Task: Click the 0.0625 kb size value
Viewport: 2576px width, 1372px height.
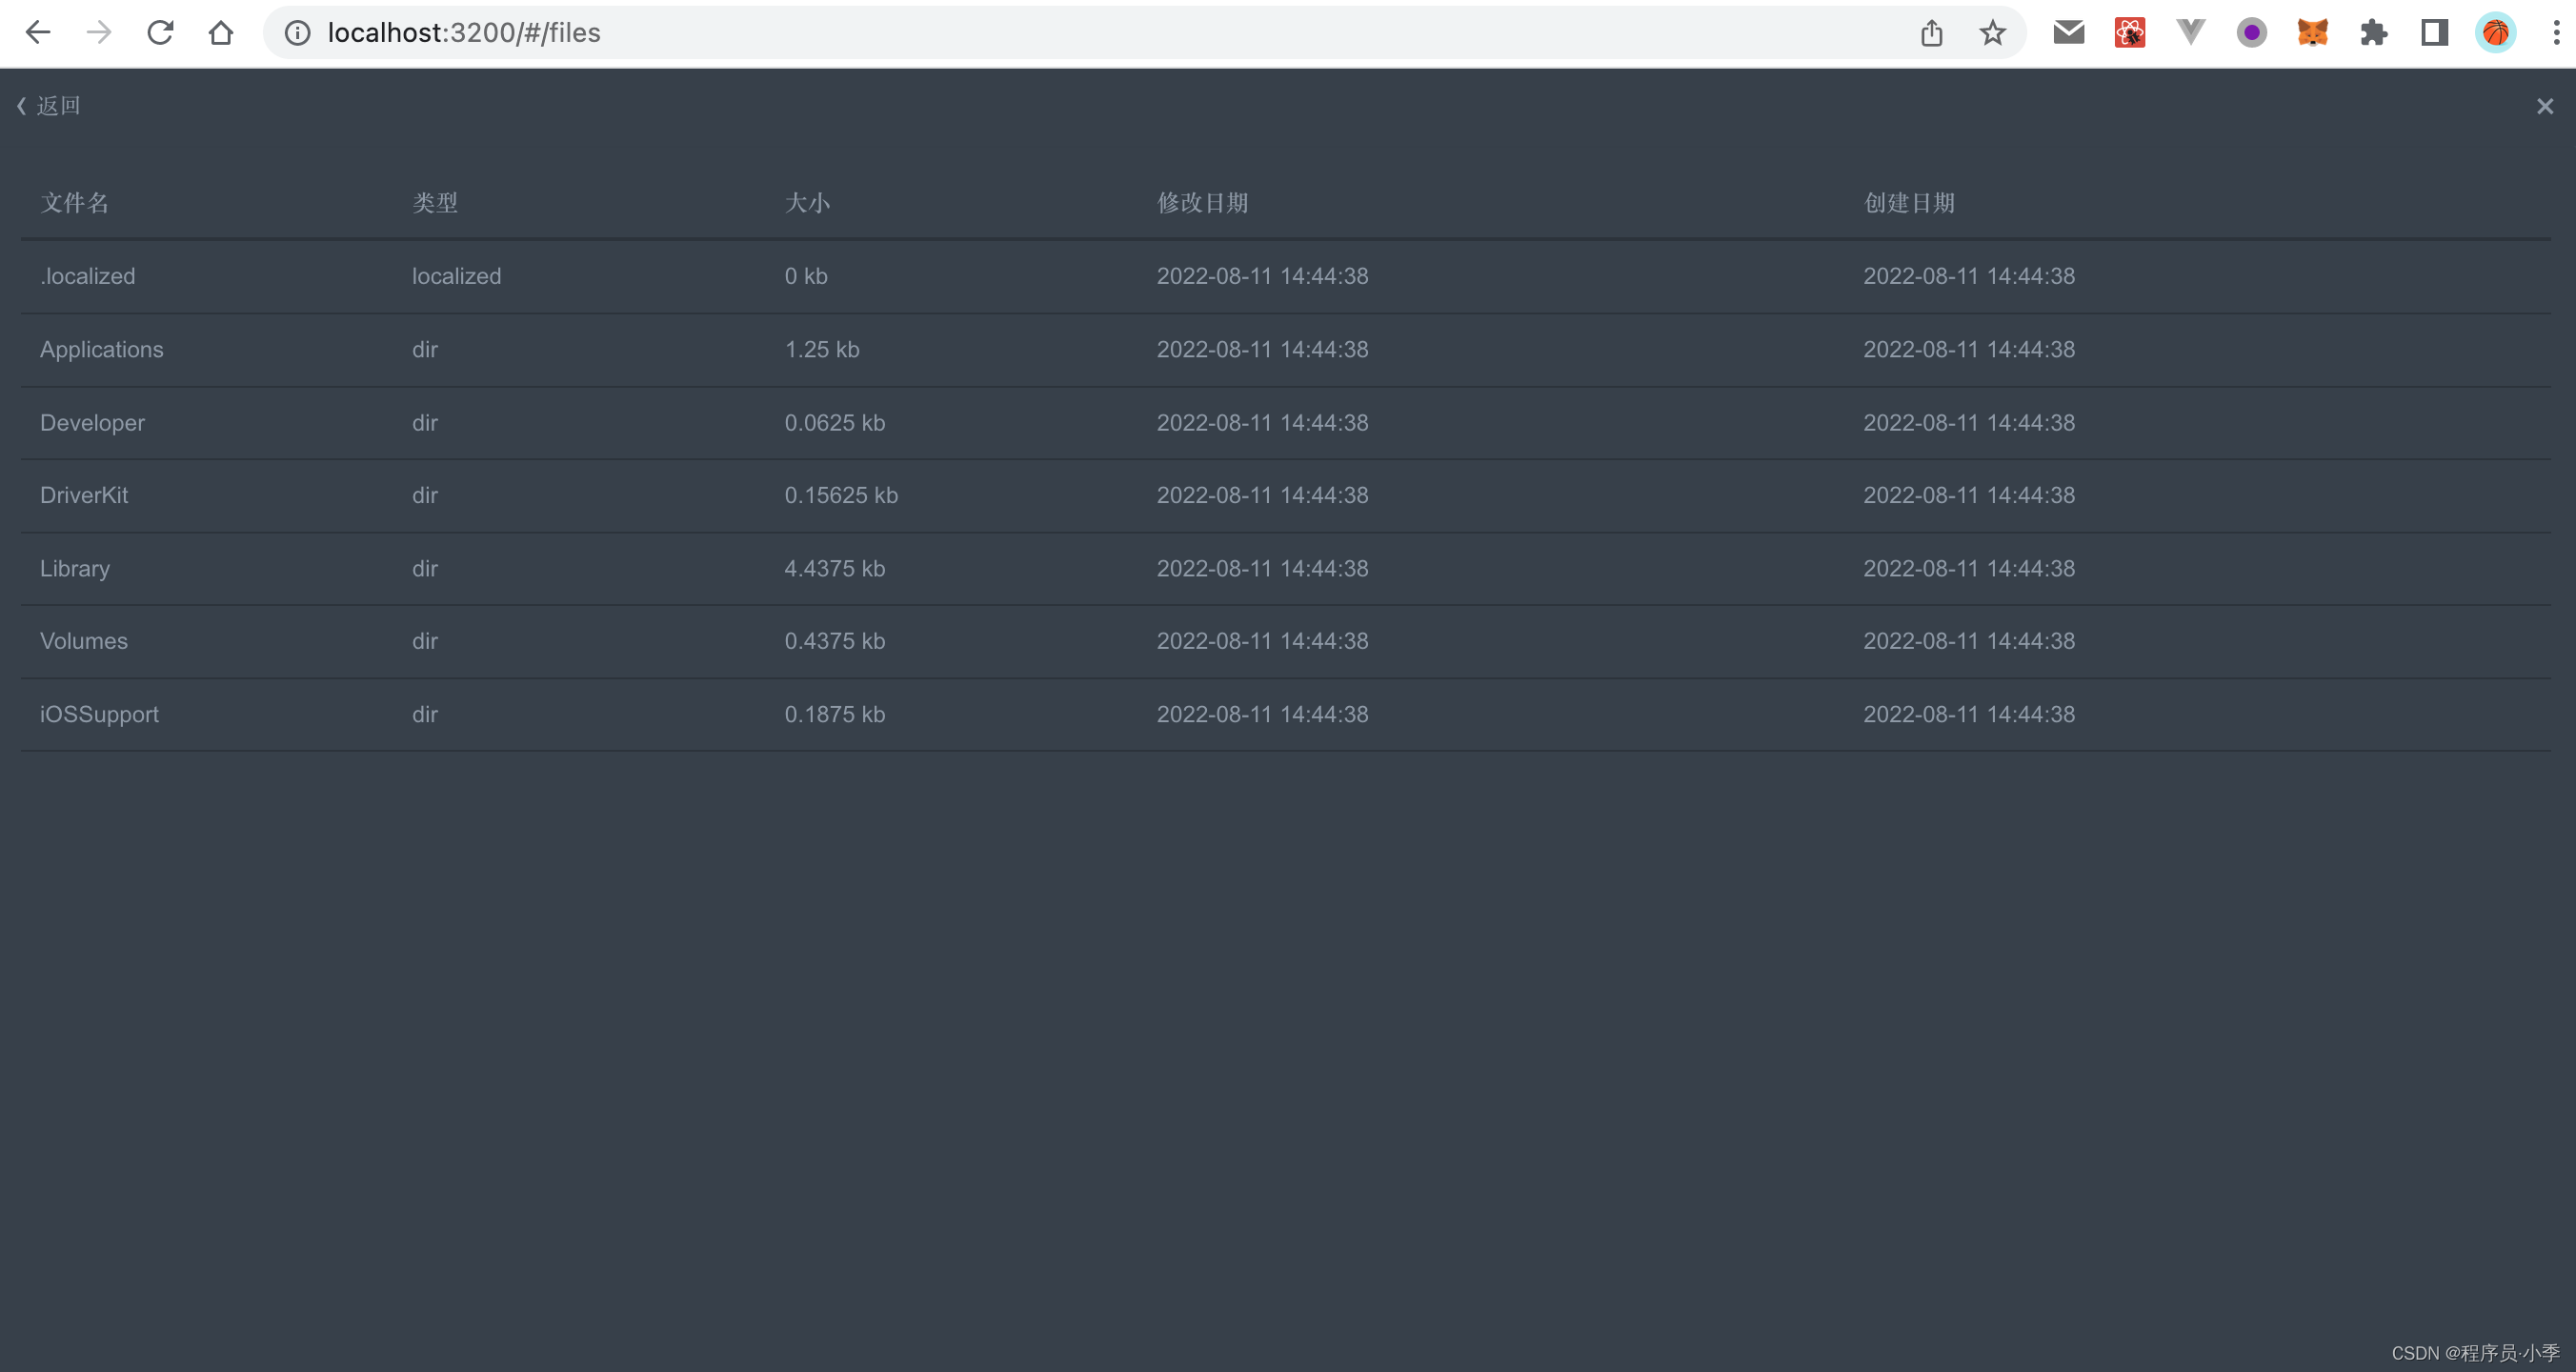Action: [x=835, y=423]
